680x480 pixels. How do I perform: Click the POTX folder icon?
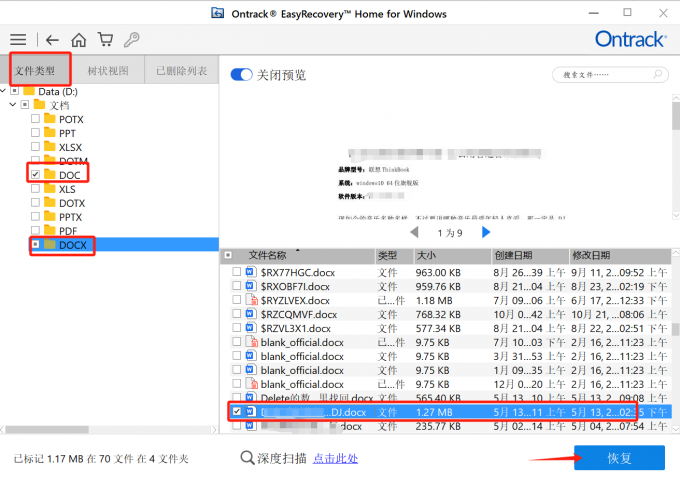click(x=50, y=118)
